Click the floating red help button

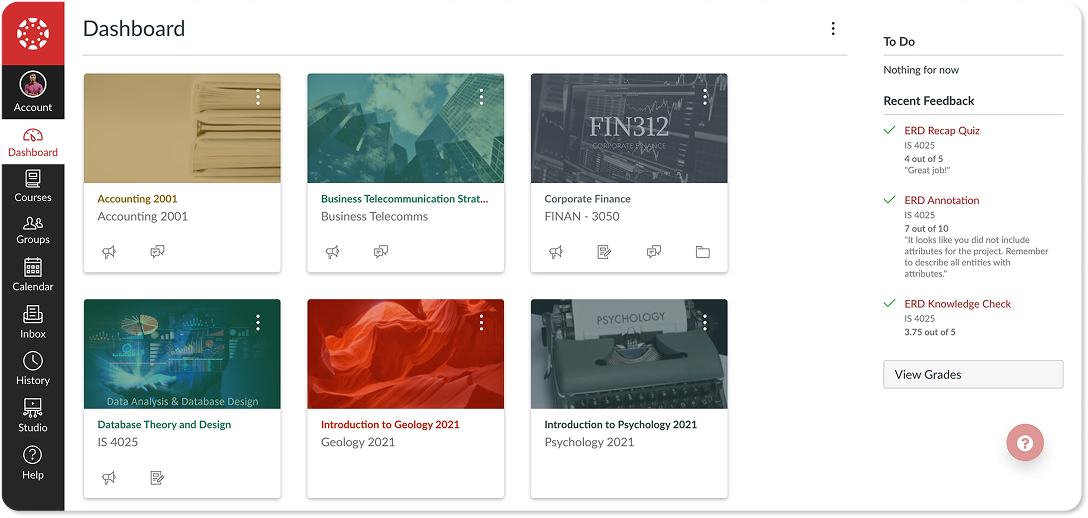[x=1025, y=443]
